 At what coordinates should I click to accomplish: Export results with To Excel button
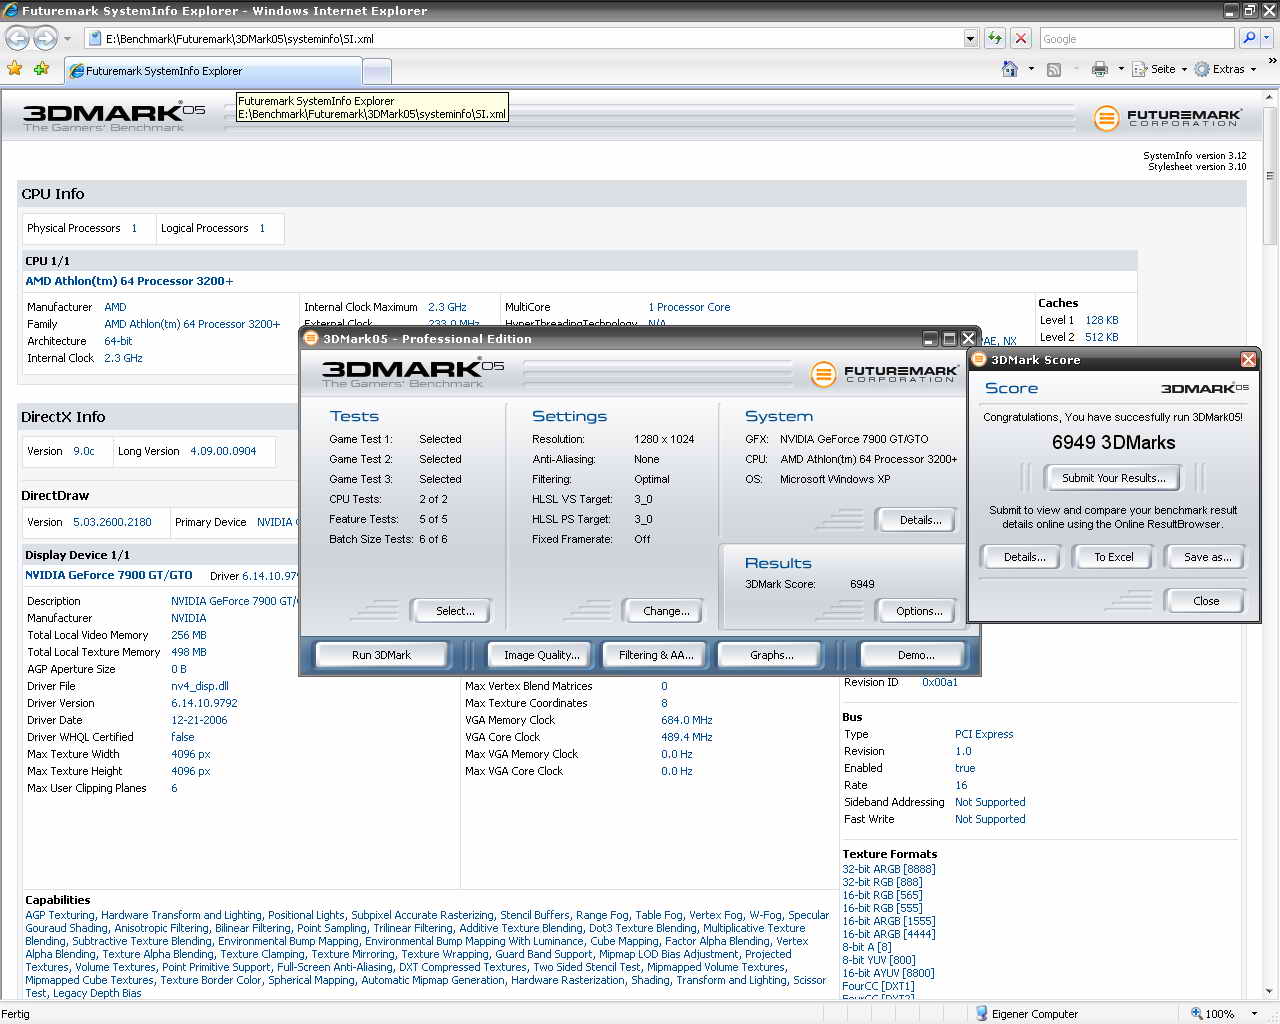pyautogui.click(x=1113, y=557)
